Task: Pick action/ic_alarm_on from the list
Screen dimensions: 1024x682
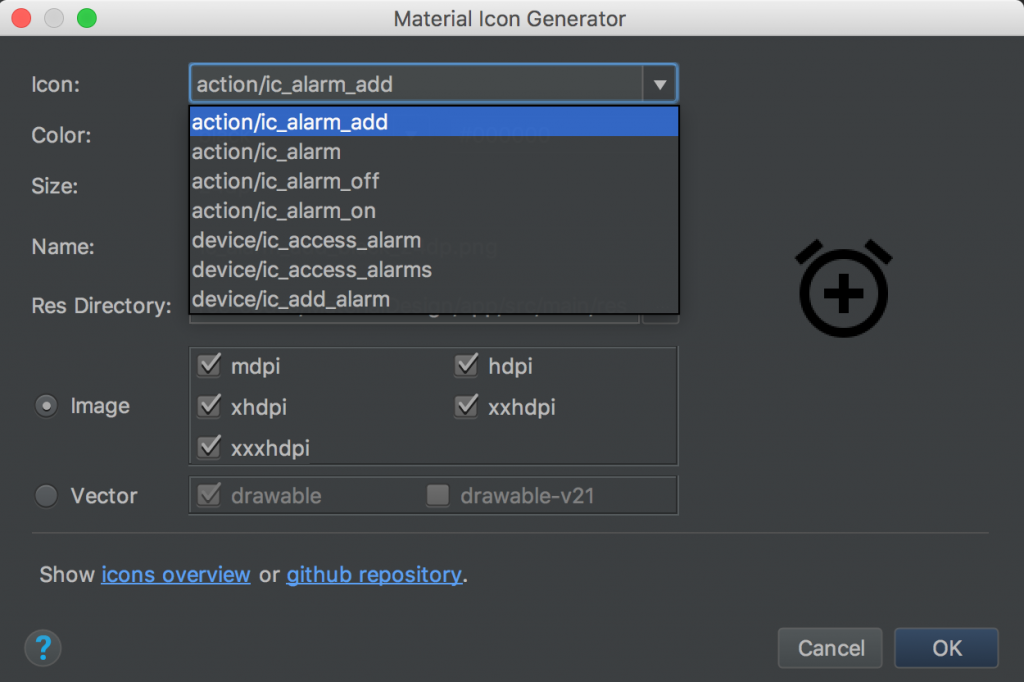Action: [284, 211]
